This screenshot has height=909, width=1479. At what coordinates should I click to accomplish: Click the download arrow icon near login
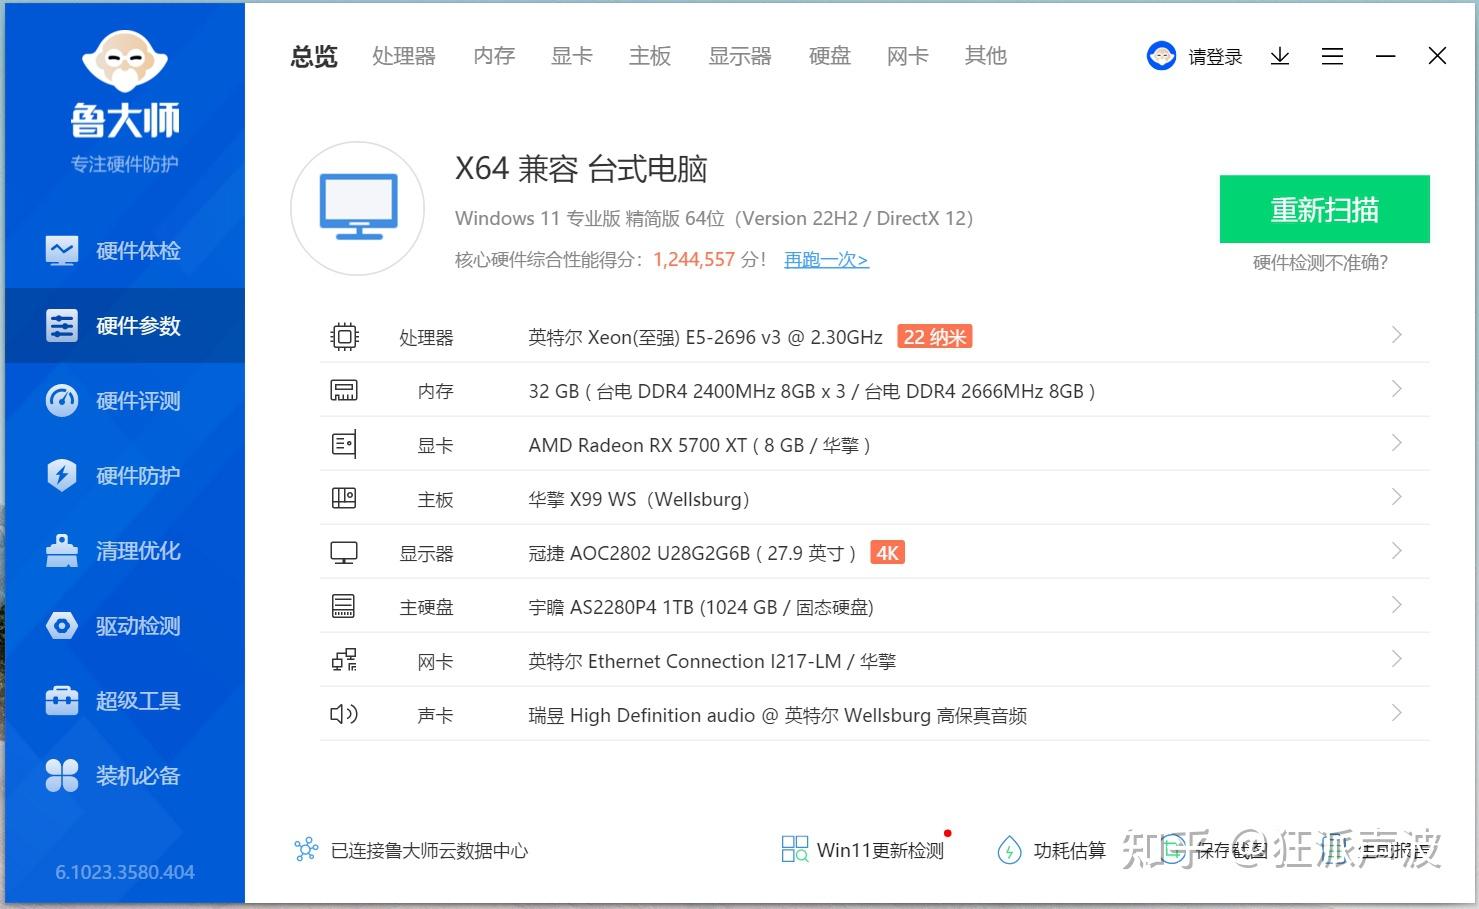pos(1279,56)
